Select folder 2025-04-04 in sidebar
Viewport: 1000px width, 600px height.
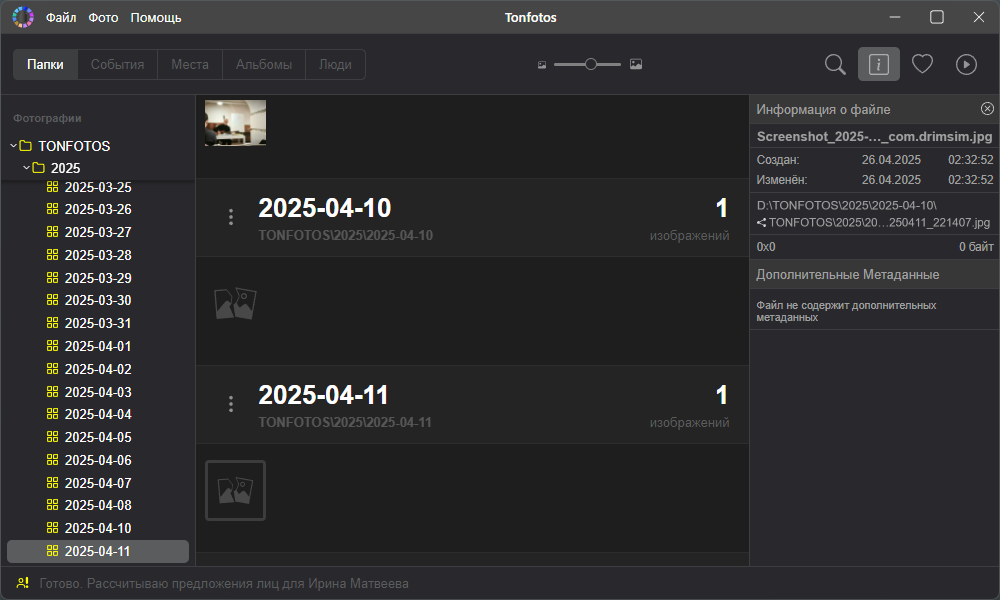tap(98, 414)
